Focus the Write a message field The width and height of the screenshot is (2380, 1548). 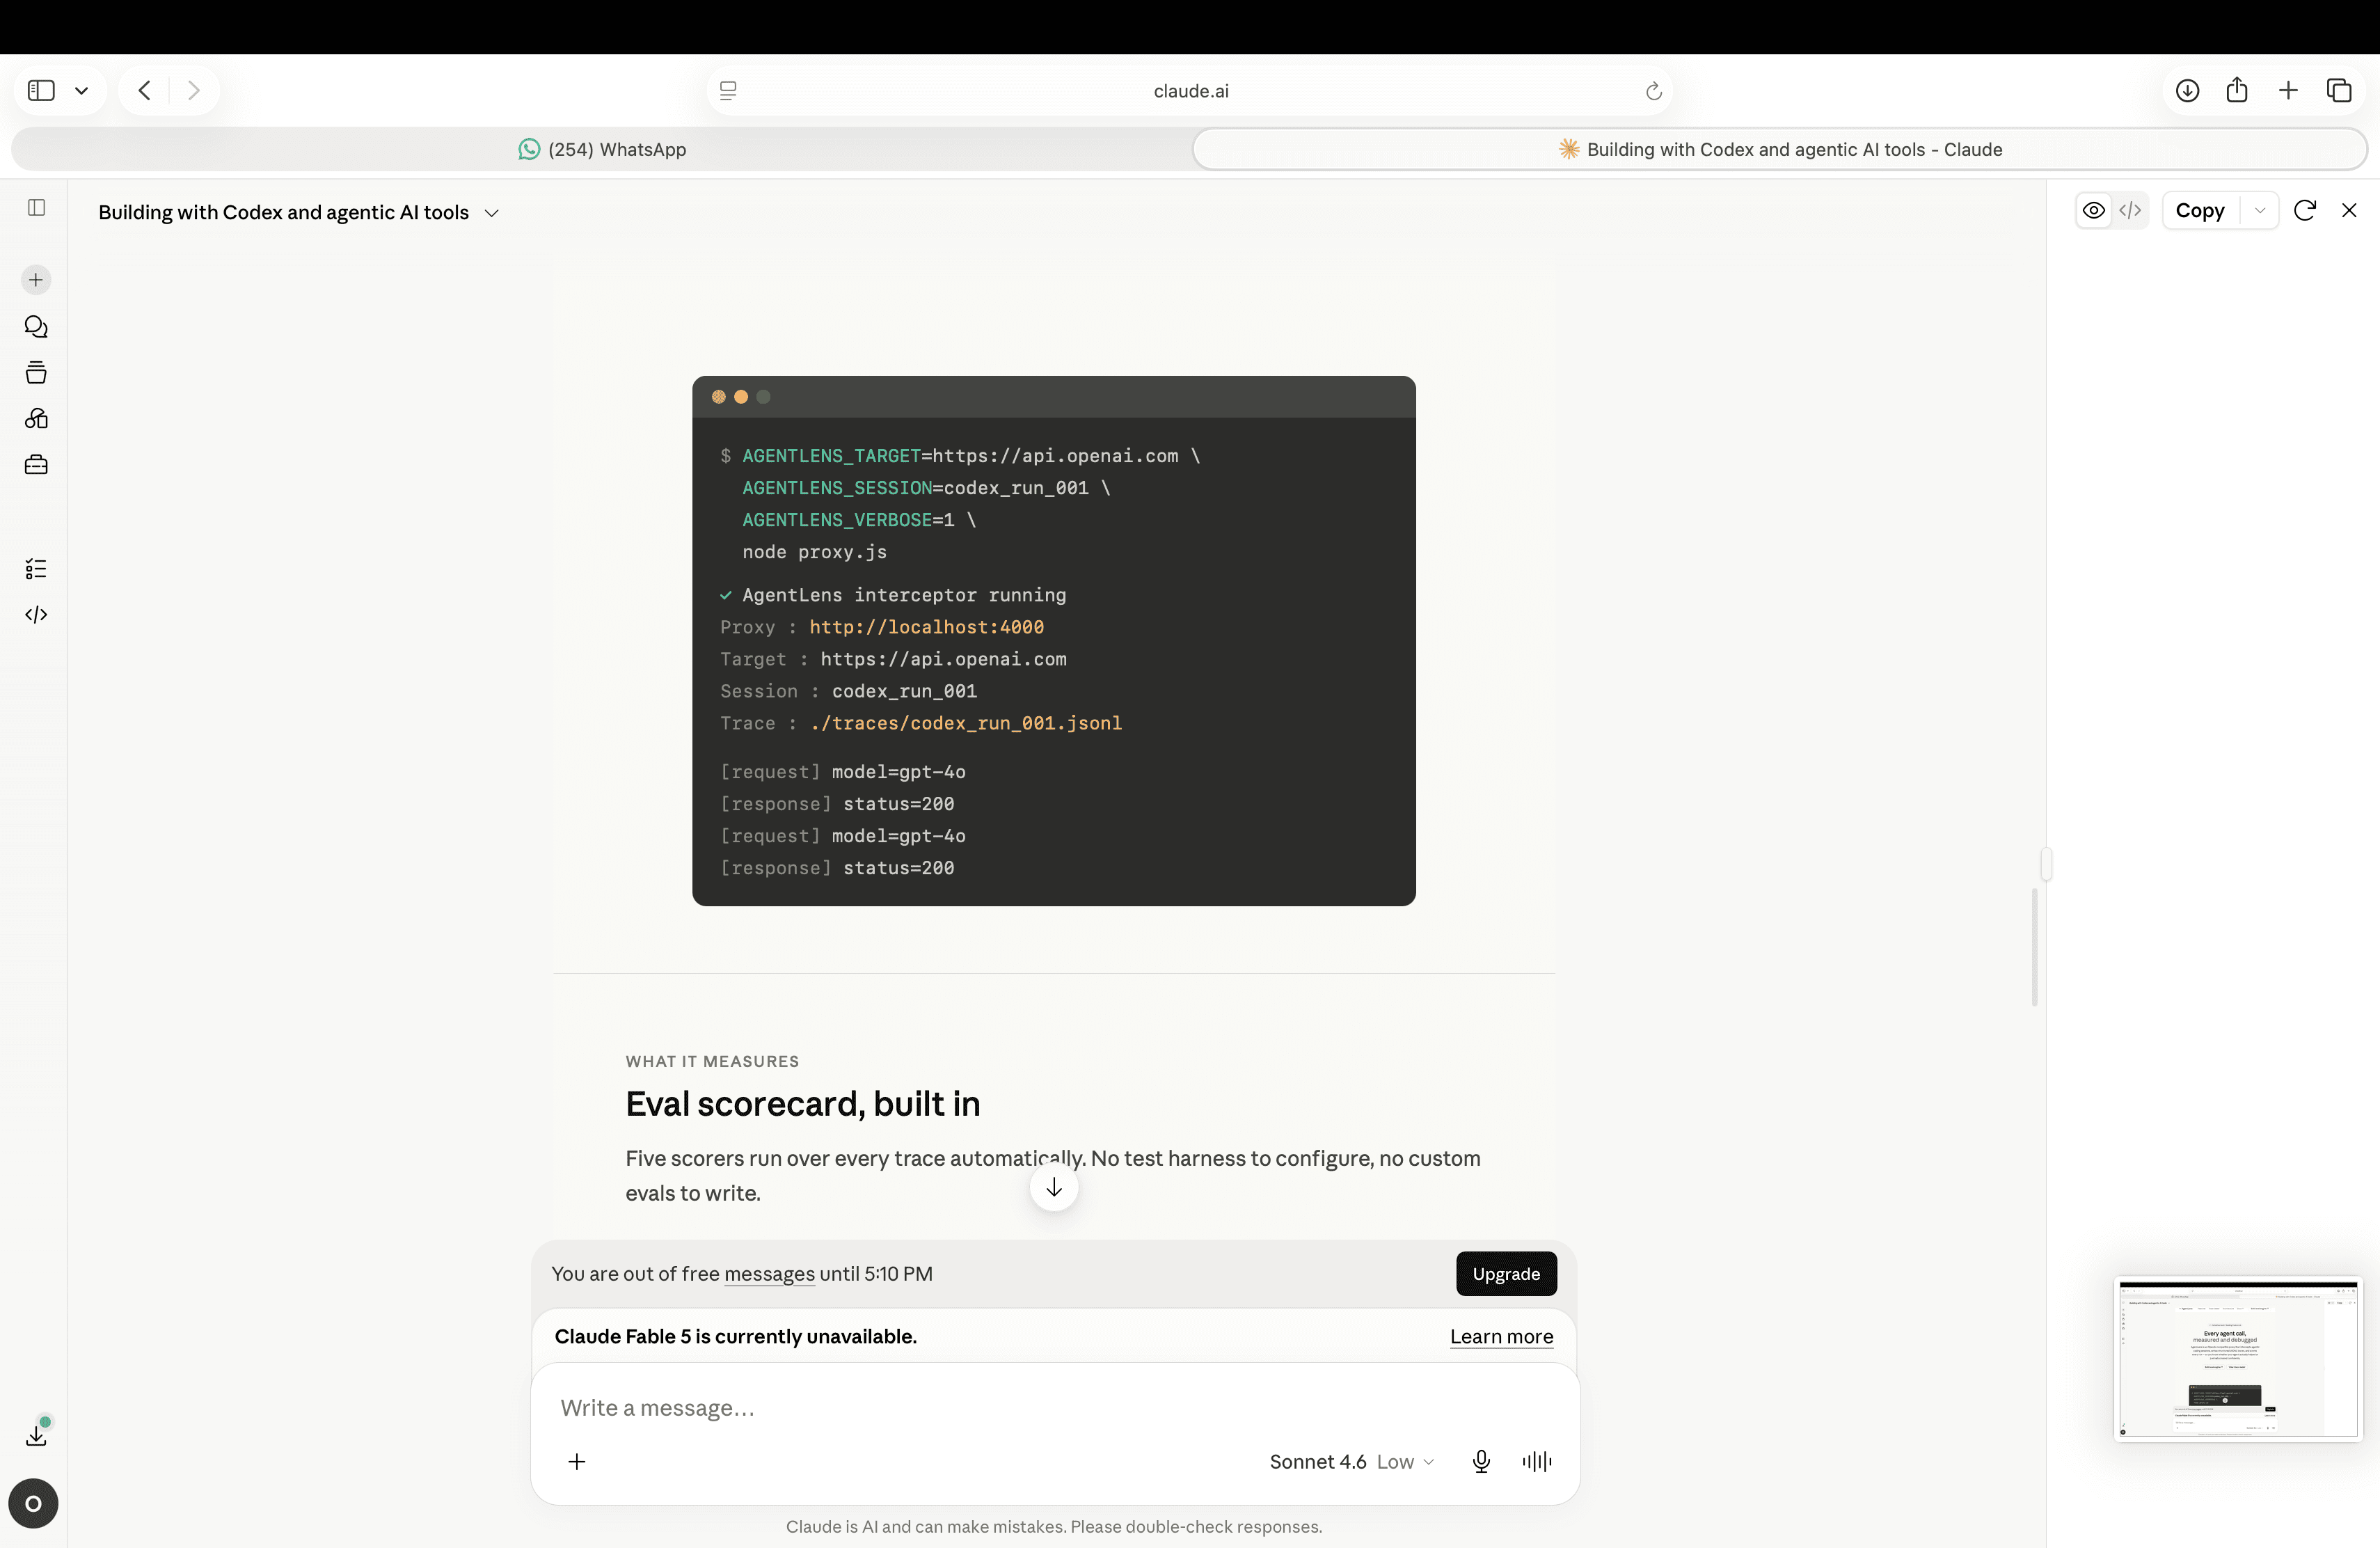(1054, 1408)
